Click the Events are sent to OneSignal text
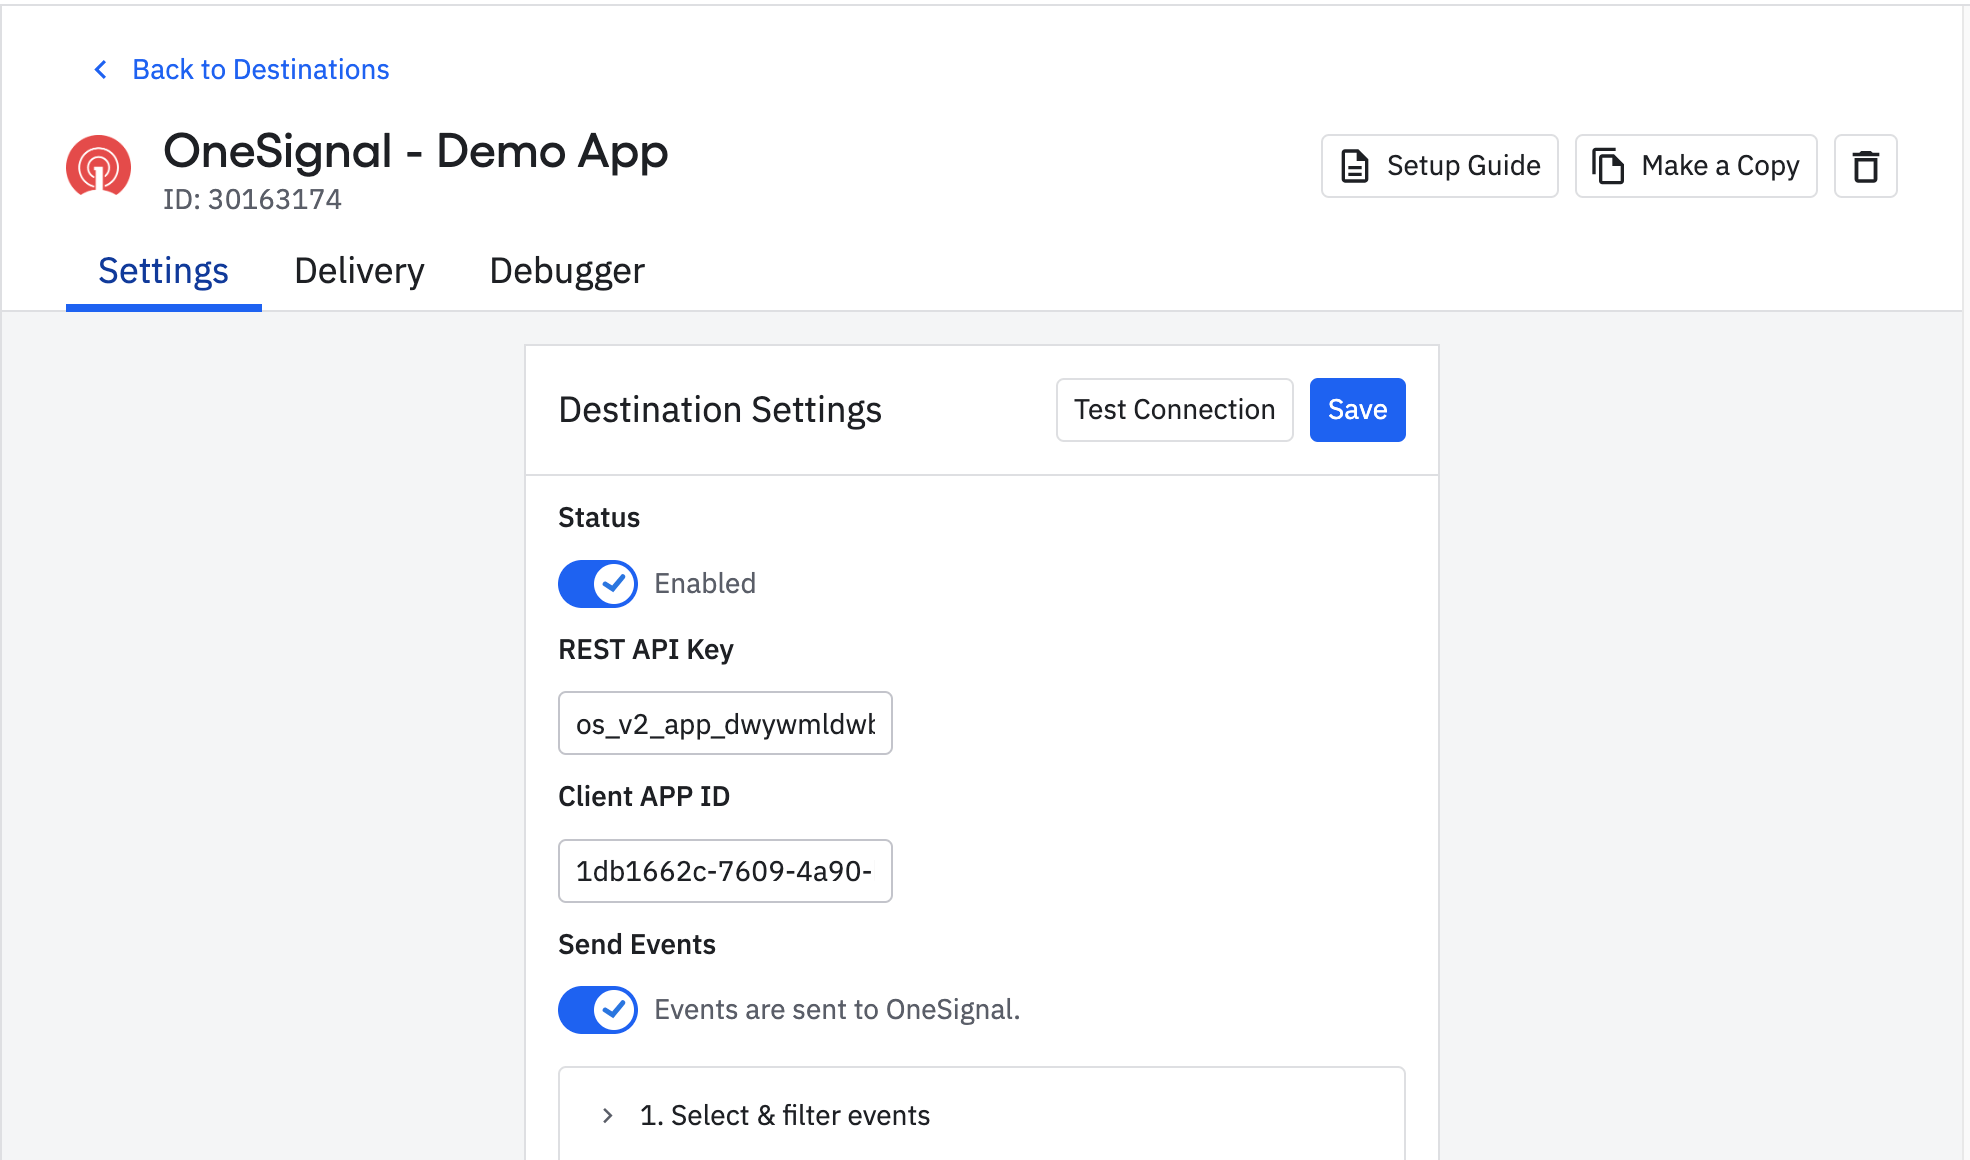Screen dimensions: 1970x1160 point(837,1010)
